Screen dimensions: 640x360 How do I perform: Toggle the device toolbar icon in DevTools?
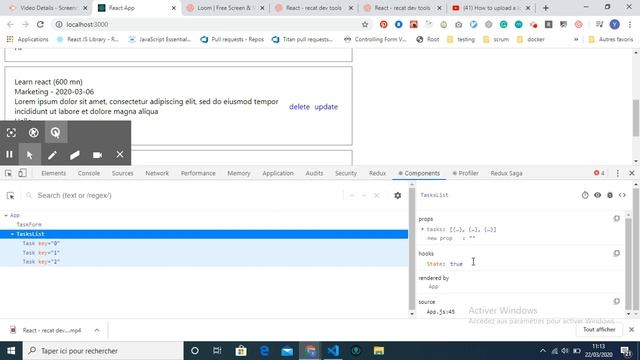pyautogui.click(x=22, y=173)
